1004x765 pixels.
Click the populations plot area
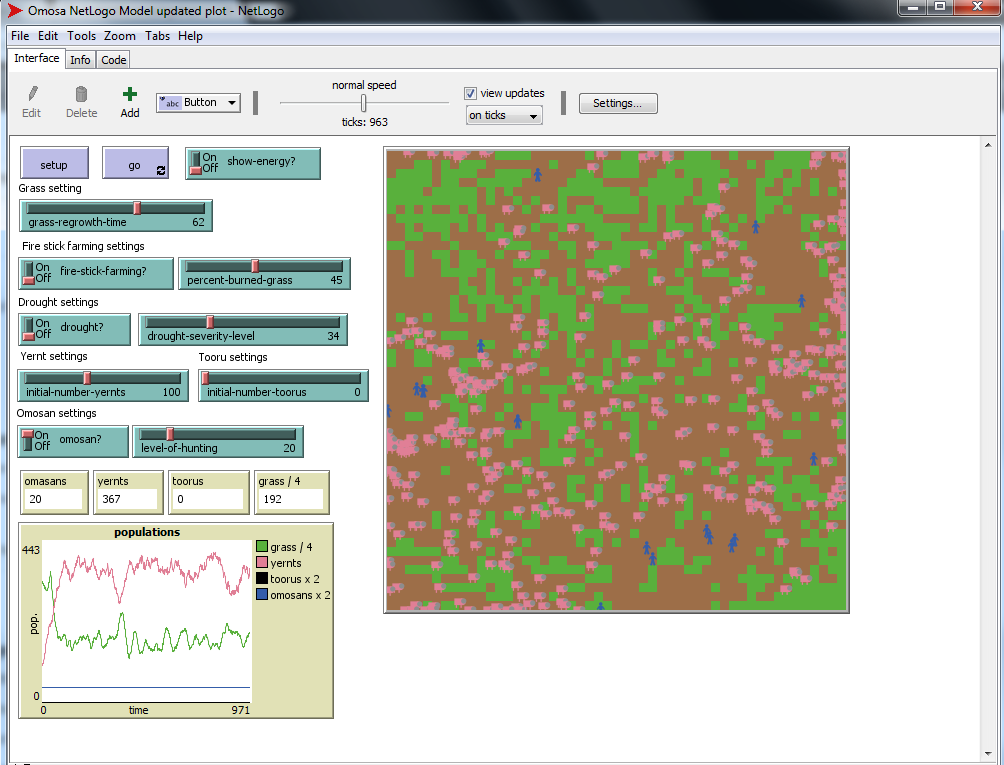coord(147,621)
